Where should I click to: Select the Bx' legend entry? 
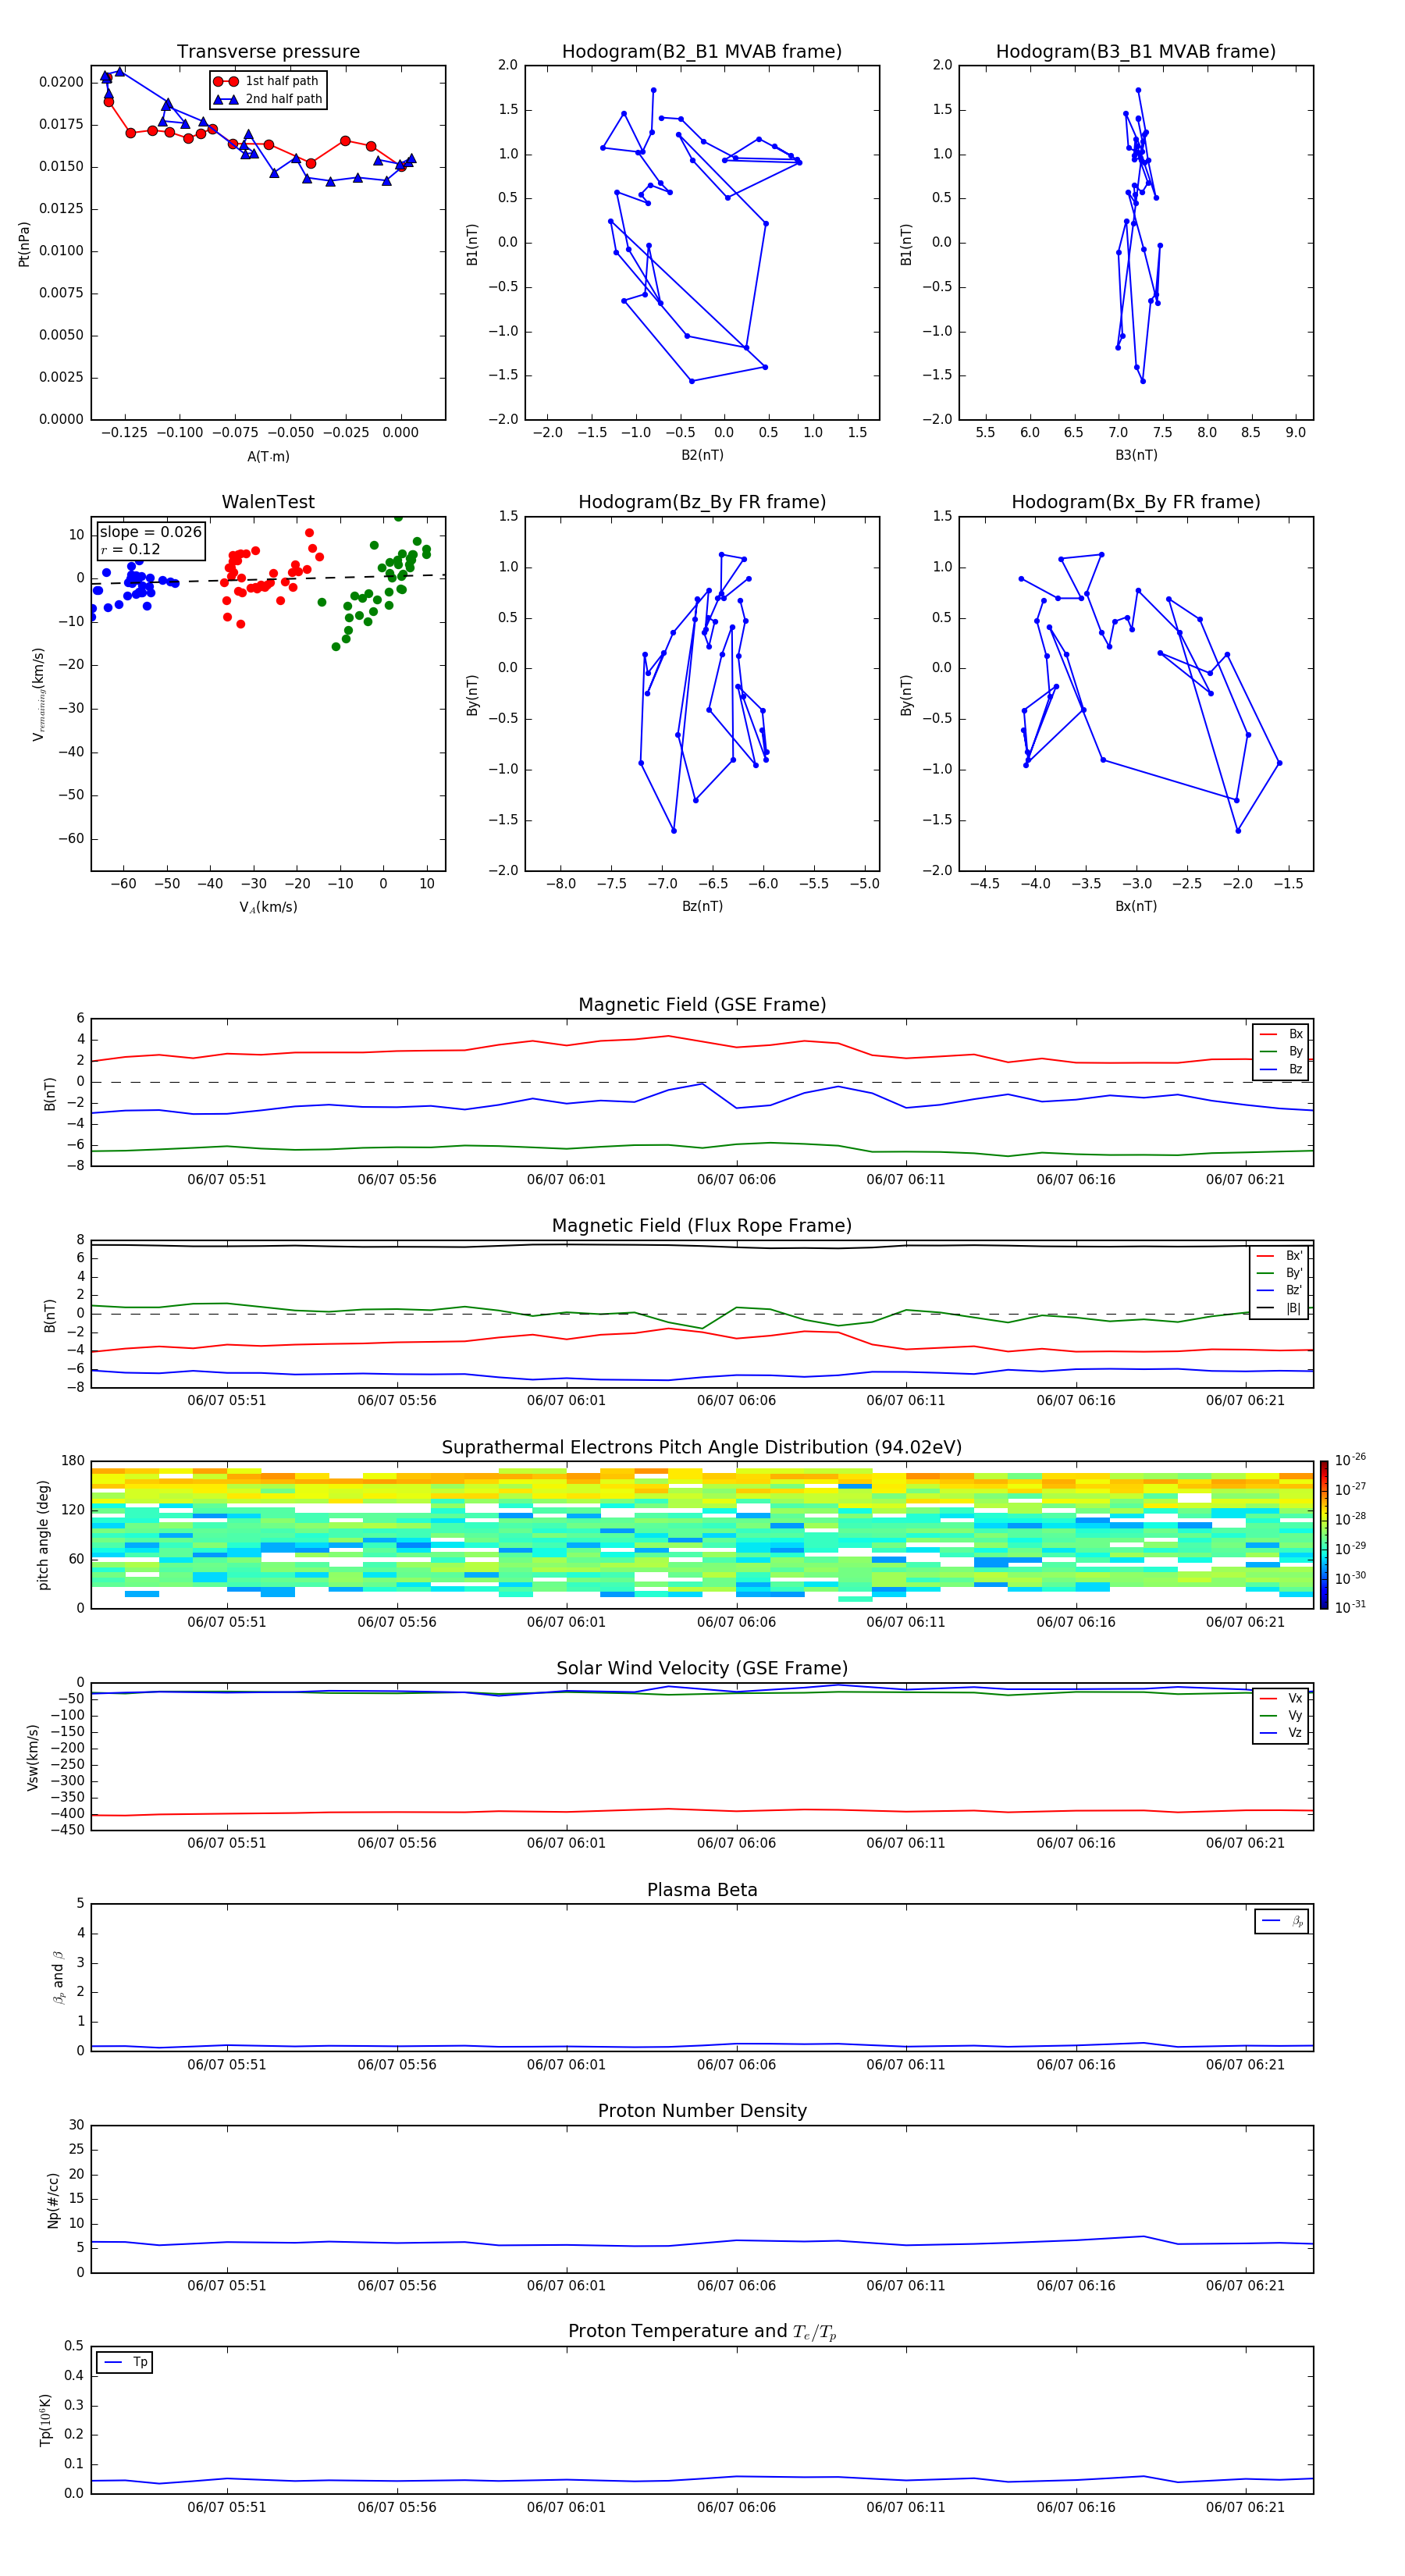[x=1280, y=1256]
